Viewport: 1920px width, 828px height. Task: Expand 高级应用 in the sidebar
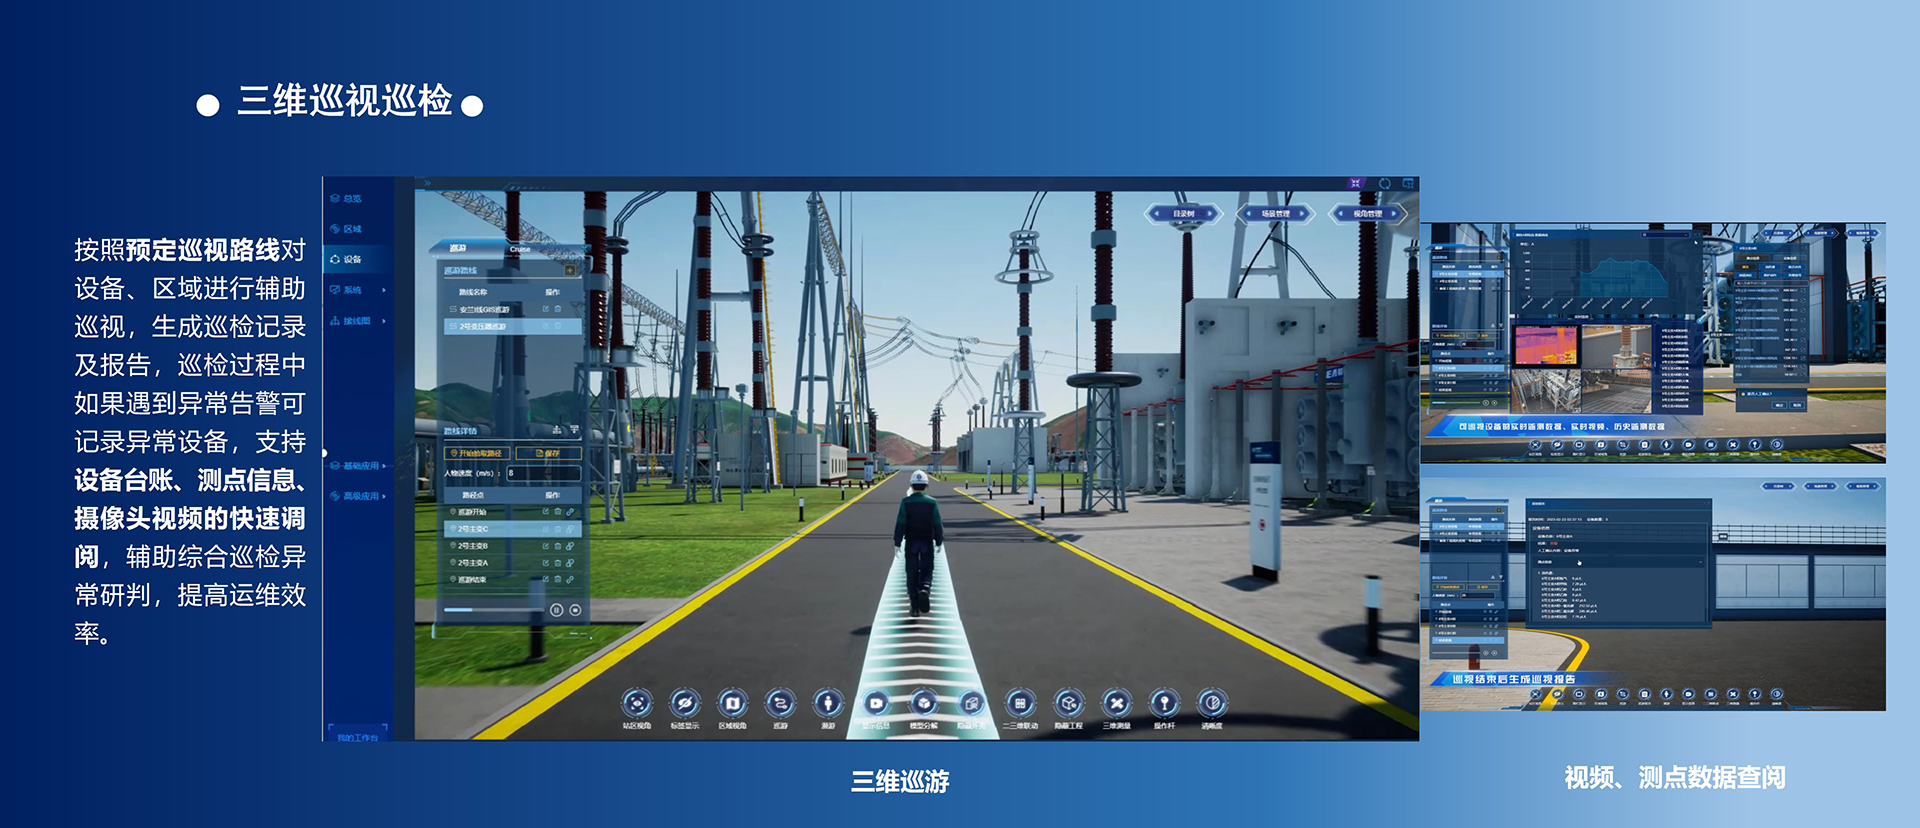tap(359, 496)
